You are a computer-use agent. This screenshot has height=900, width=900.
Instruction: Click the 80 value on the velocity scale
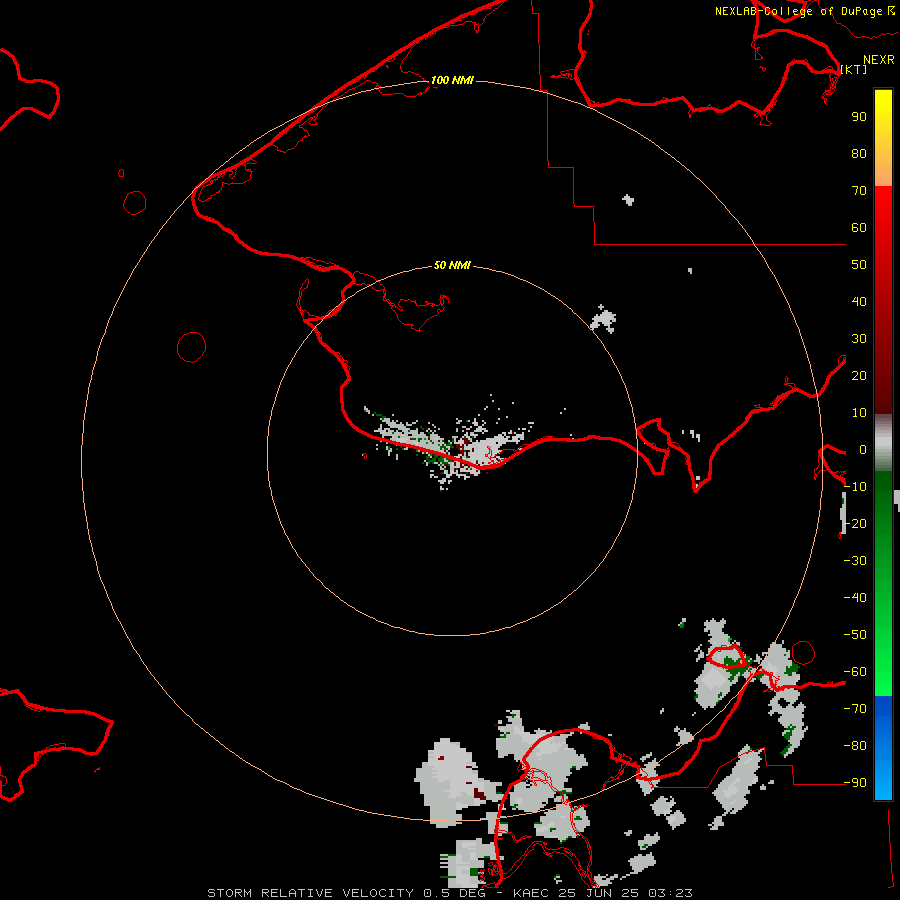859,153
